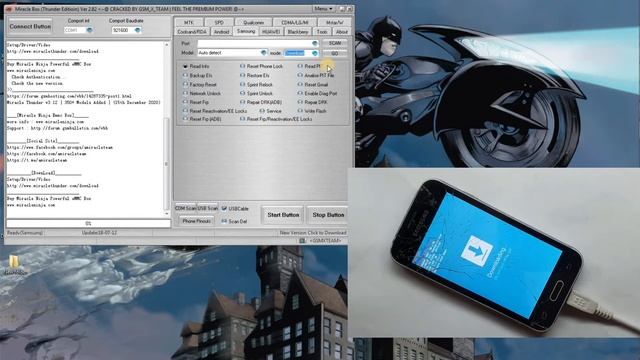The height and width of the screenshot is (360, 640).
Task: Click the phone photo thumbnail
Action: click(x=494, y=253)
